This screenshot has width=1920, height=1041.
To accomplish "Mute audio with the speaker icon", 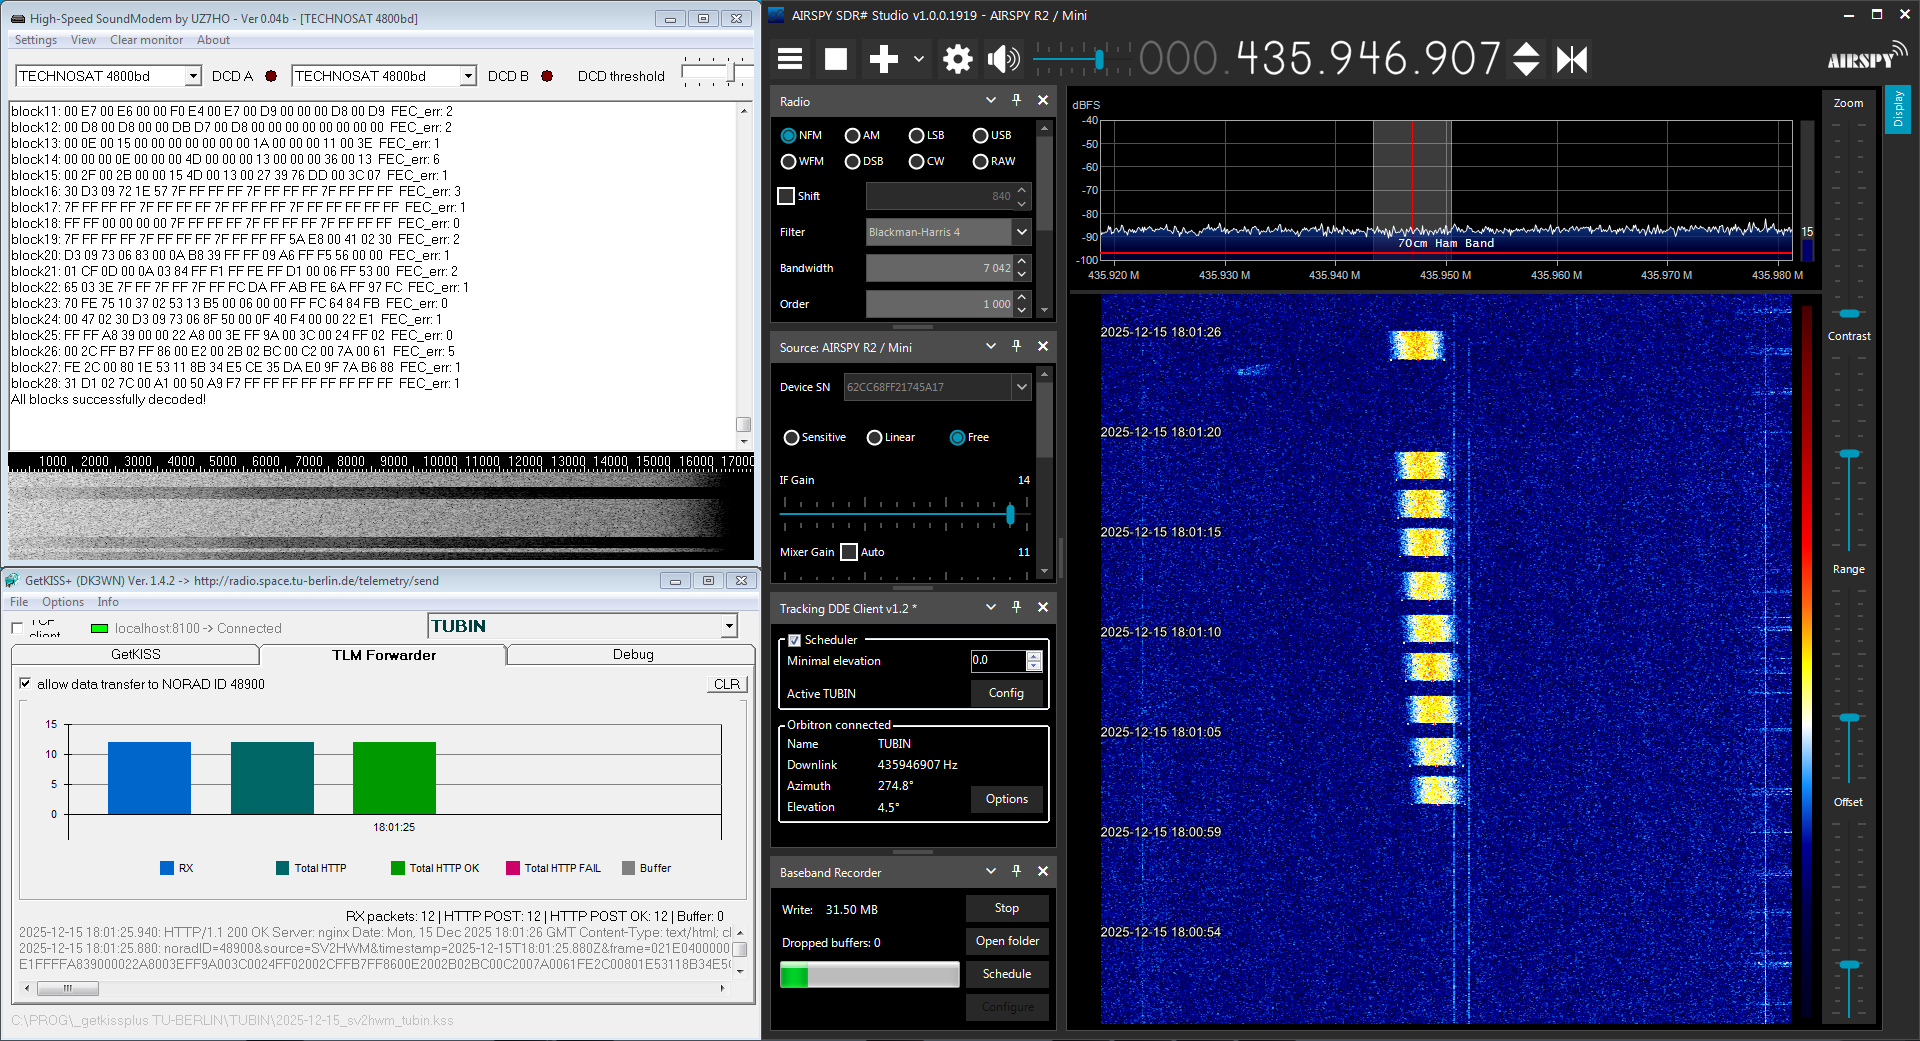I will pyautogui.click(x=1003, y=59).
